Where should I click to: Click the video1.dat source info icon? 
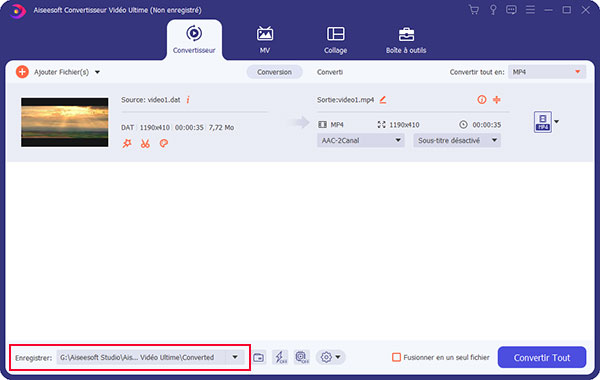(188, 100)
